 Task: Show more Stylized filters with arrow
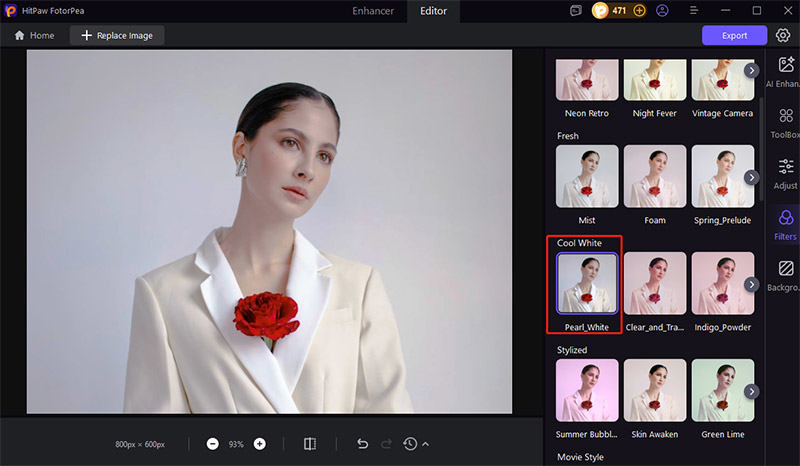[x=751, y=391]
